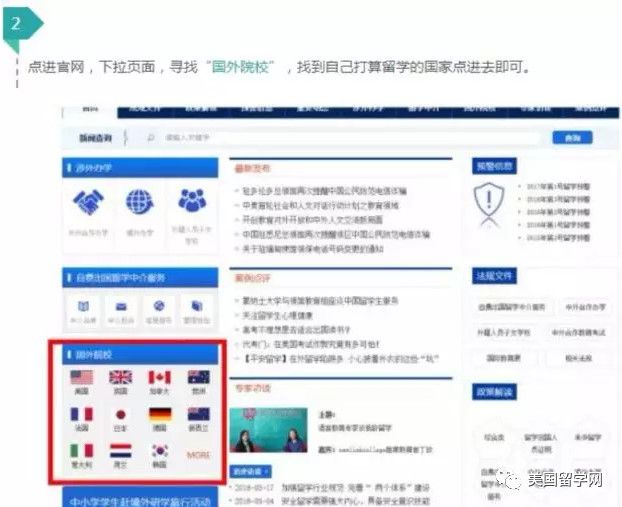Screen dimensions: 622x507
Task: Click the envelope icon in the agency services panel
Action: coord(121,306)
